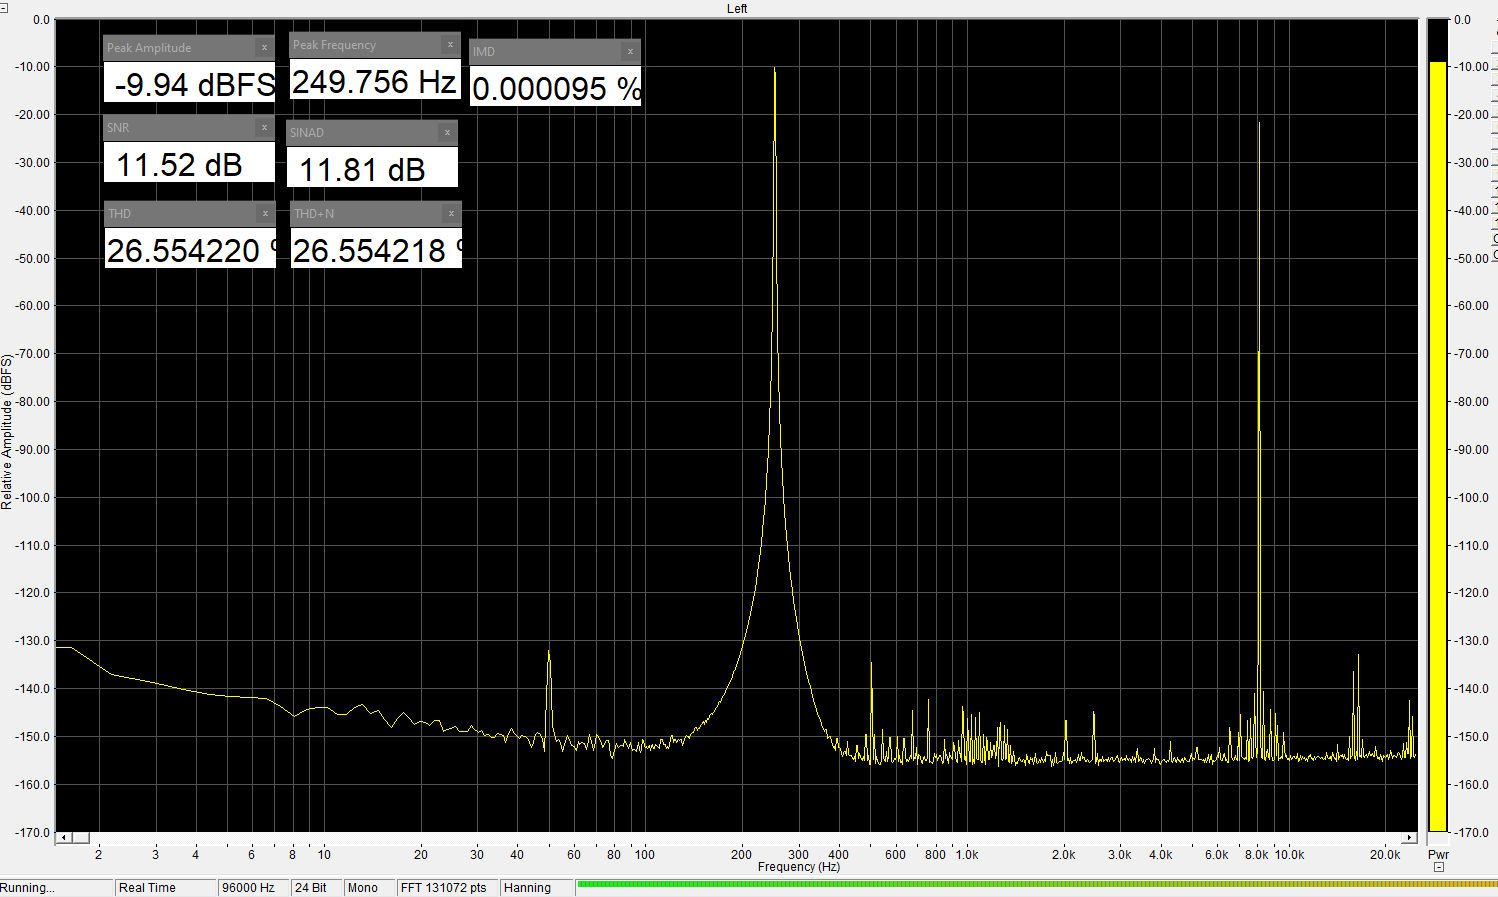The height and width of the screenshot is (897, 1498).
Task: Click the 100 frequency axis tick label
Action: coord(645,855)
